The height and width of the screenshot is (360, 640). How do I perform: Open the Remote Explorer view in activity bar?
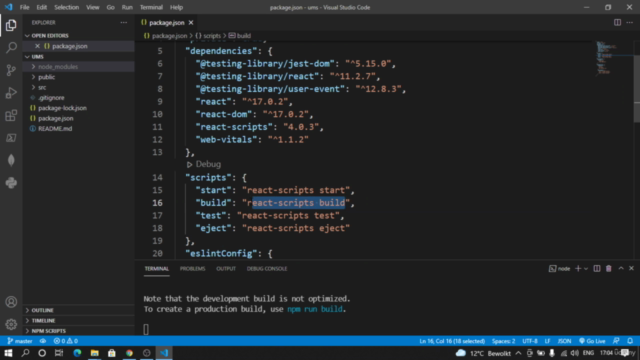click(x=11, y=138)
